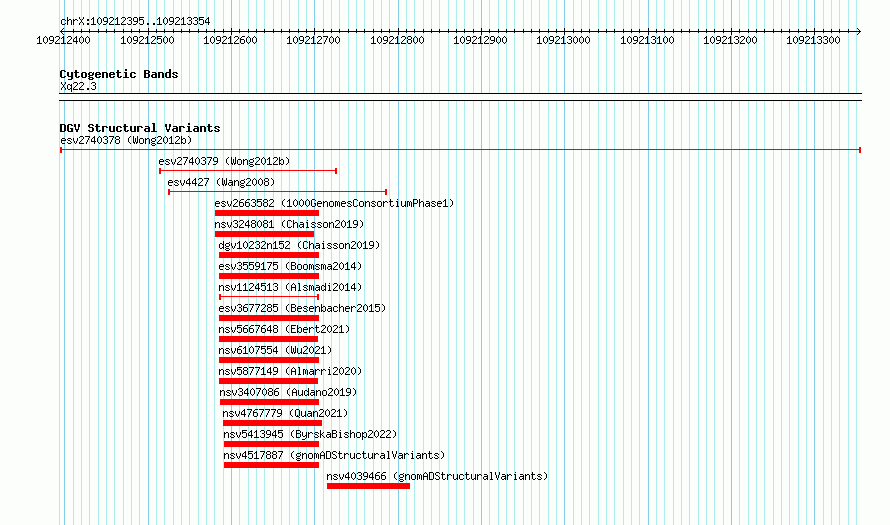Open nsv5877149 (Almarri2020) label
The width and height of the screenshot is (890, 525).
point(290,371)
